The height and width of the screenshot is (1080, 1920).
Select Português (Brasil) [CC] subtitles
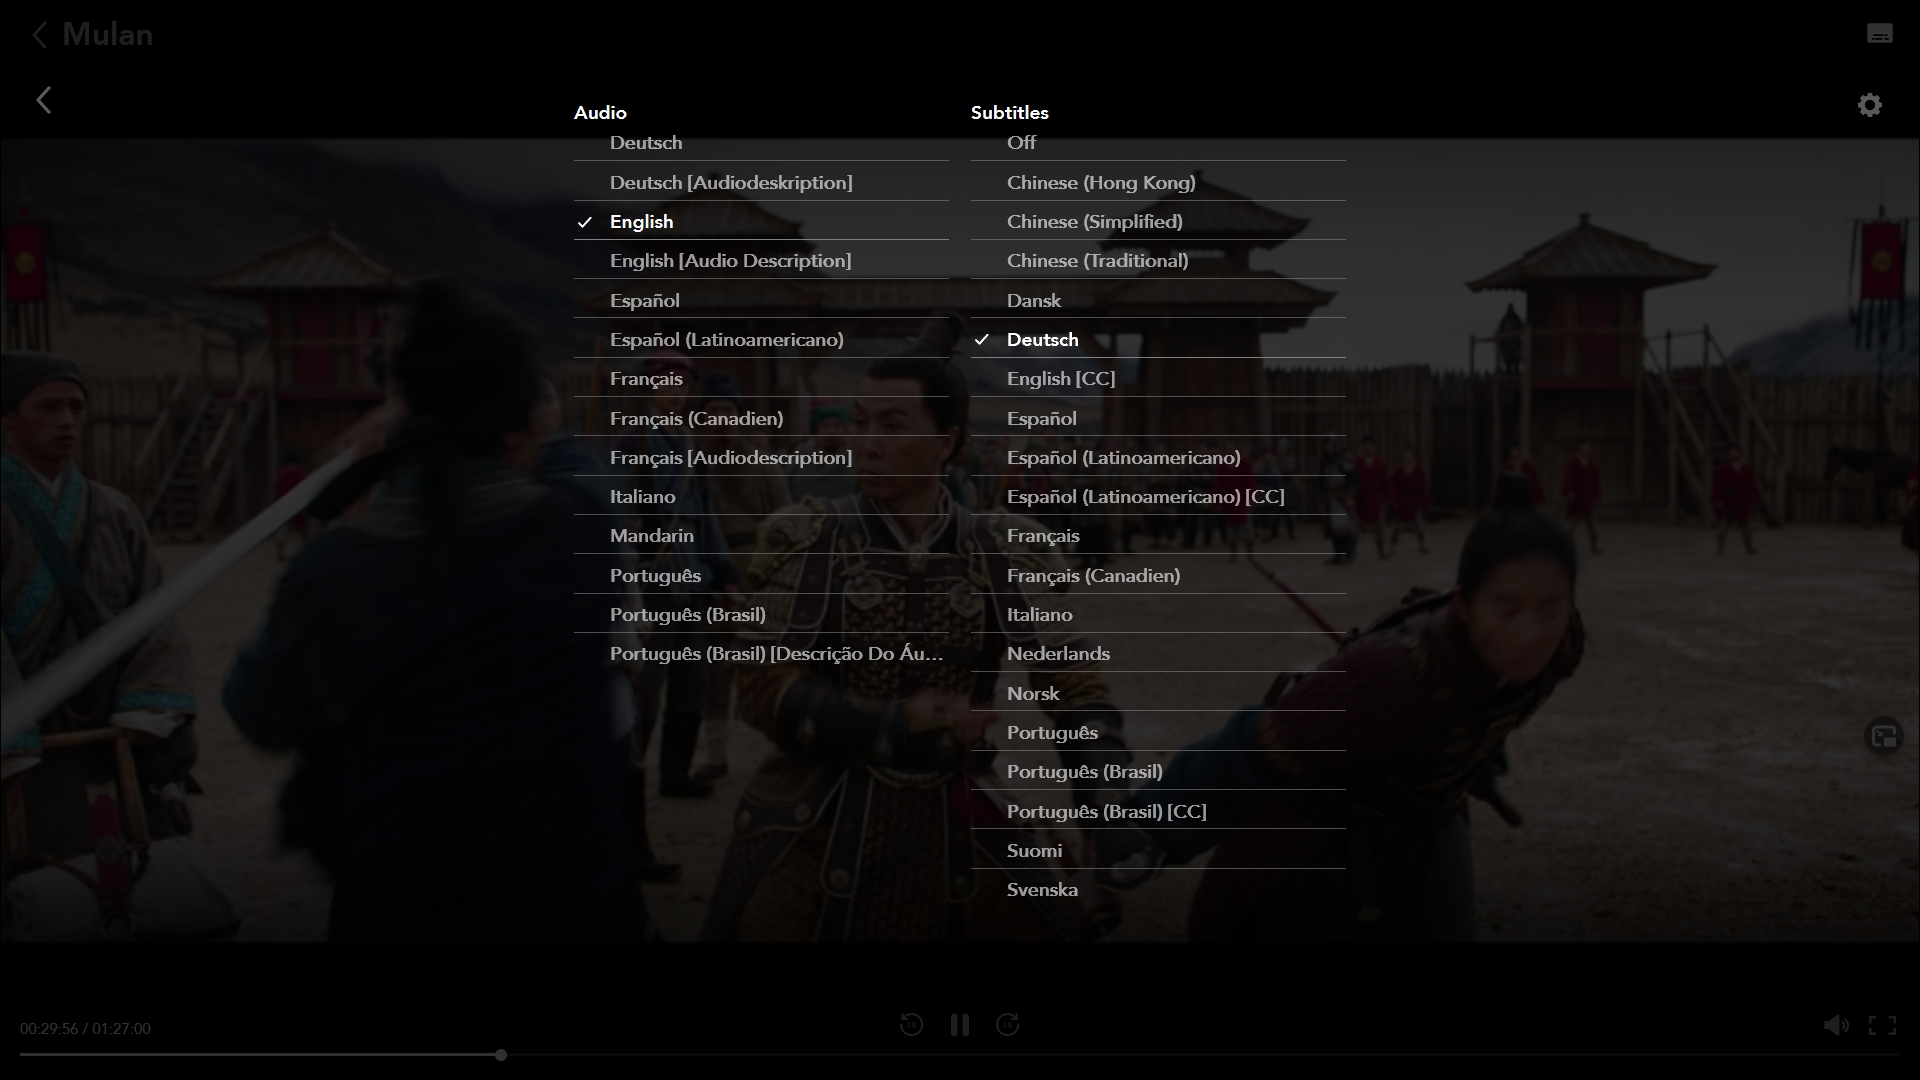(1106, 812)
